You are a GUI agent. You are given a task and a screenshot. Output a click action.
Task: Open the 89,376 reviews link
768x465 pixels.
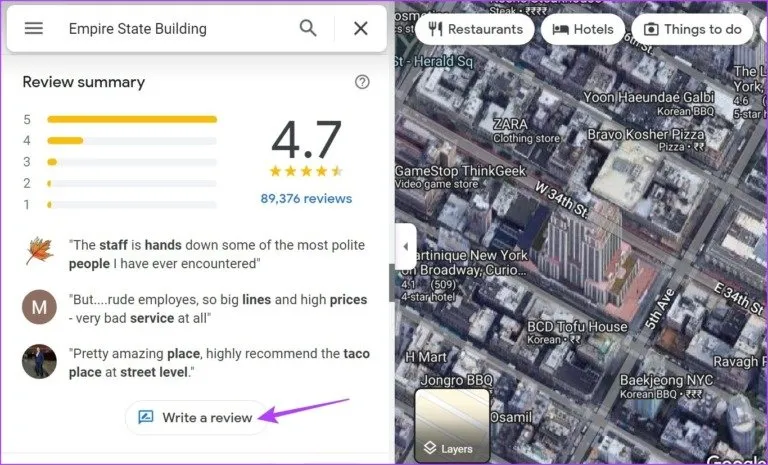tap(306, 198)
